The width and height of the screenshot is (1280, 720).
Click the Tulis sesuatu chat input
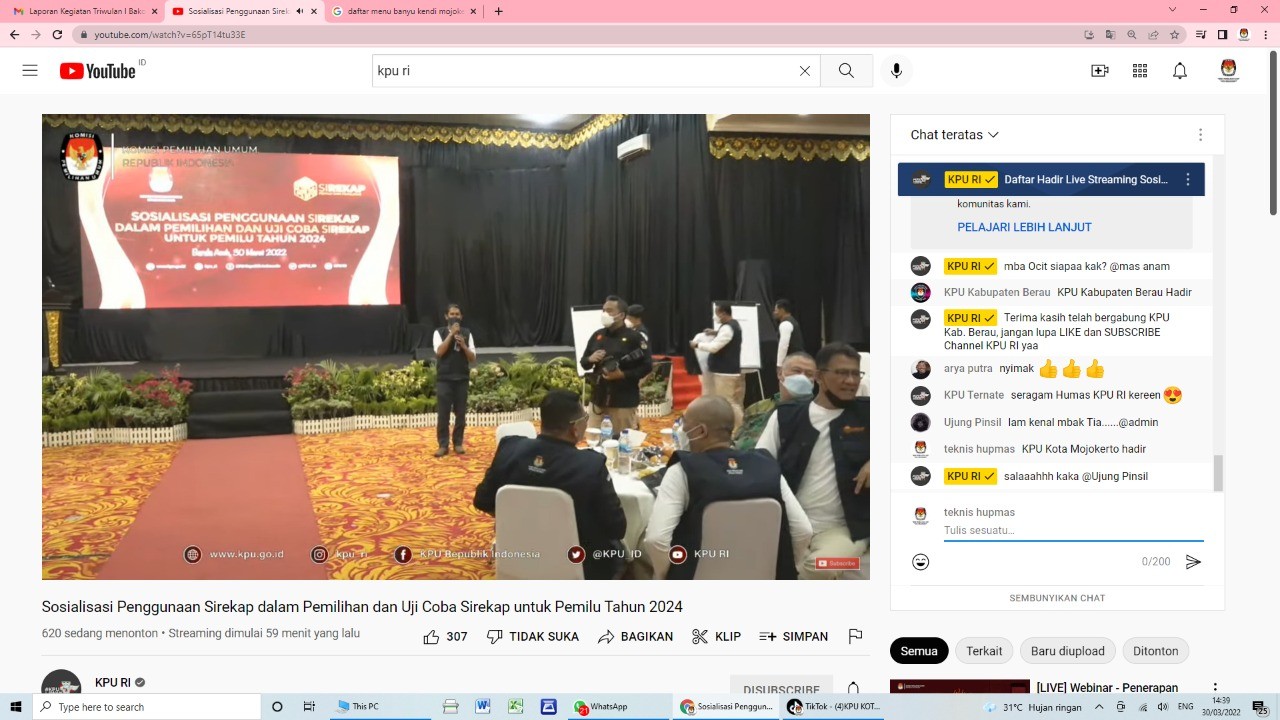[x=1072, y=530]
